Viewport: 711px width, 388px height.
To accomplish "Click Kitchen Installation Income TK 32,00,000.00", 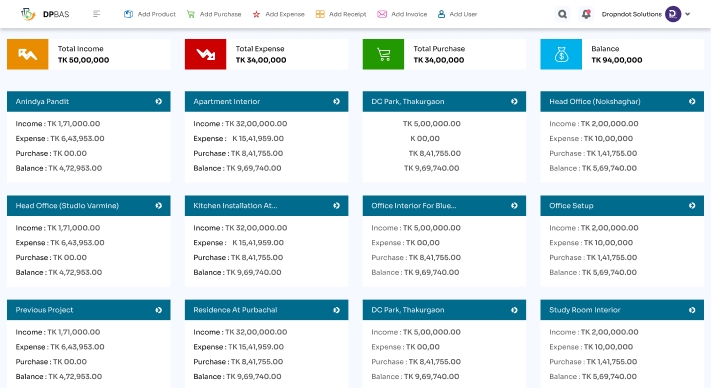I will point(240,228).
